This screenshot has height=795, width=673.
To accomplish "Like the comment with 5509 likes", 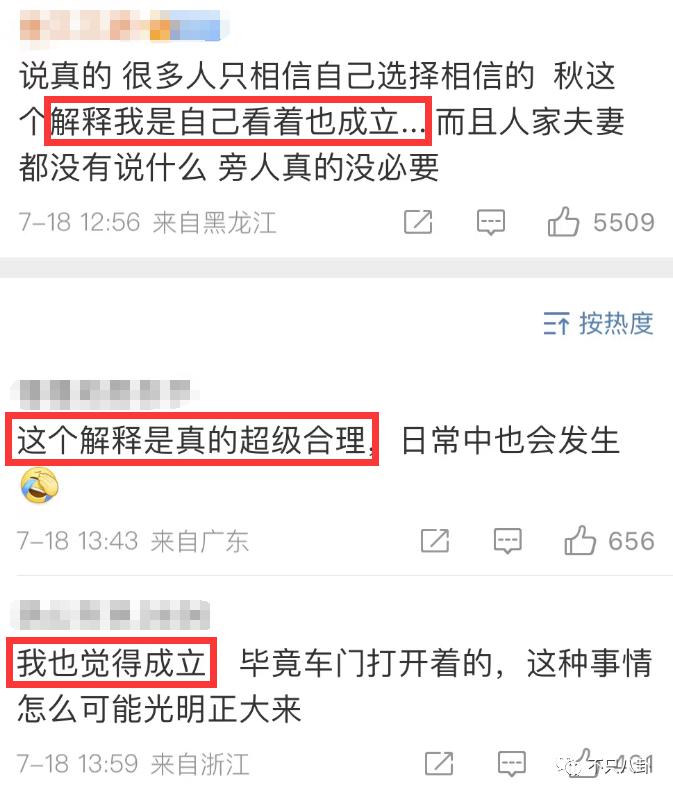I will tap(563, 222).
